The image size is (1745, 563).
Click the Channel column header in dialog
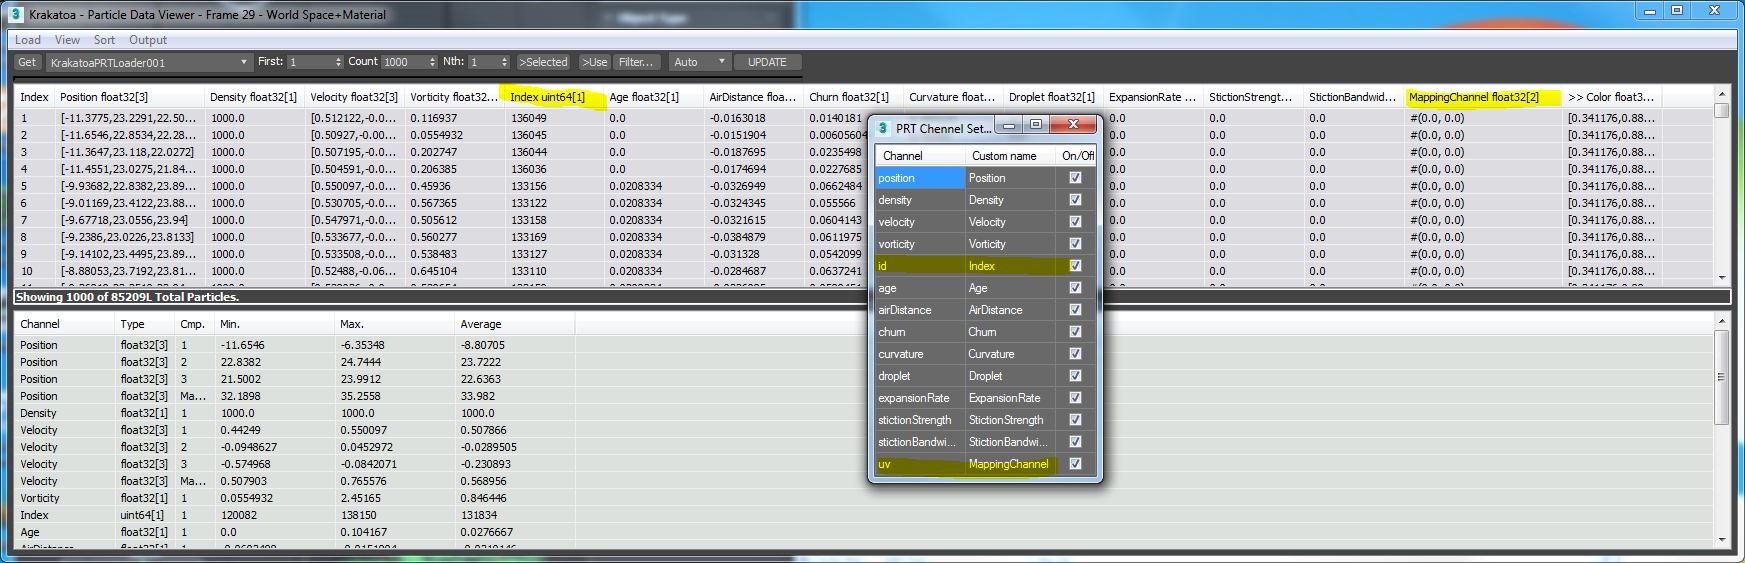coord(920,156)
